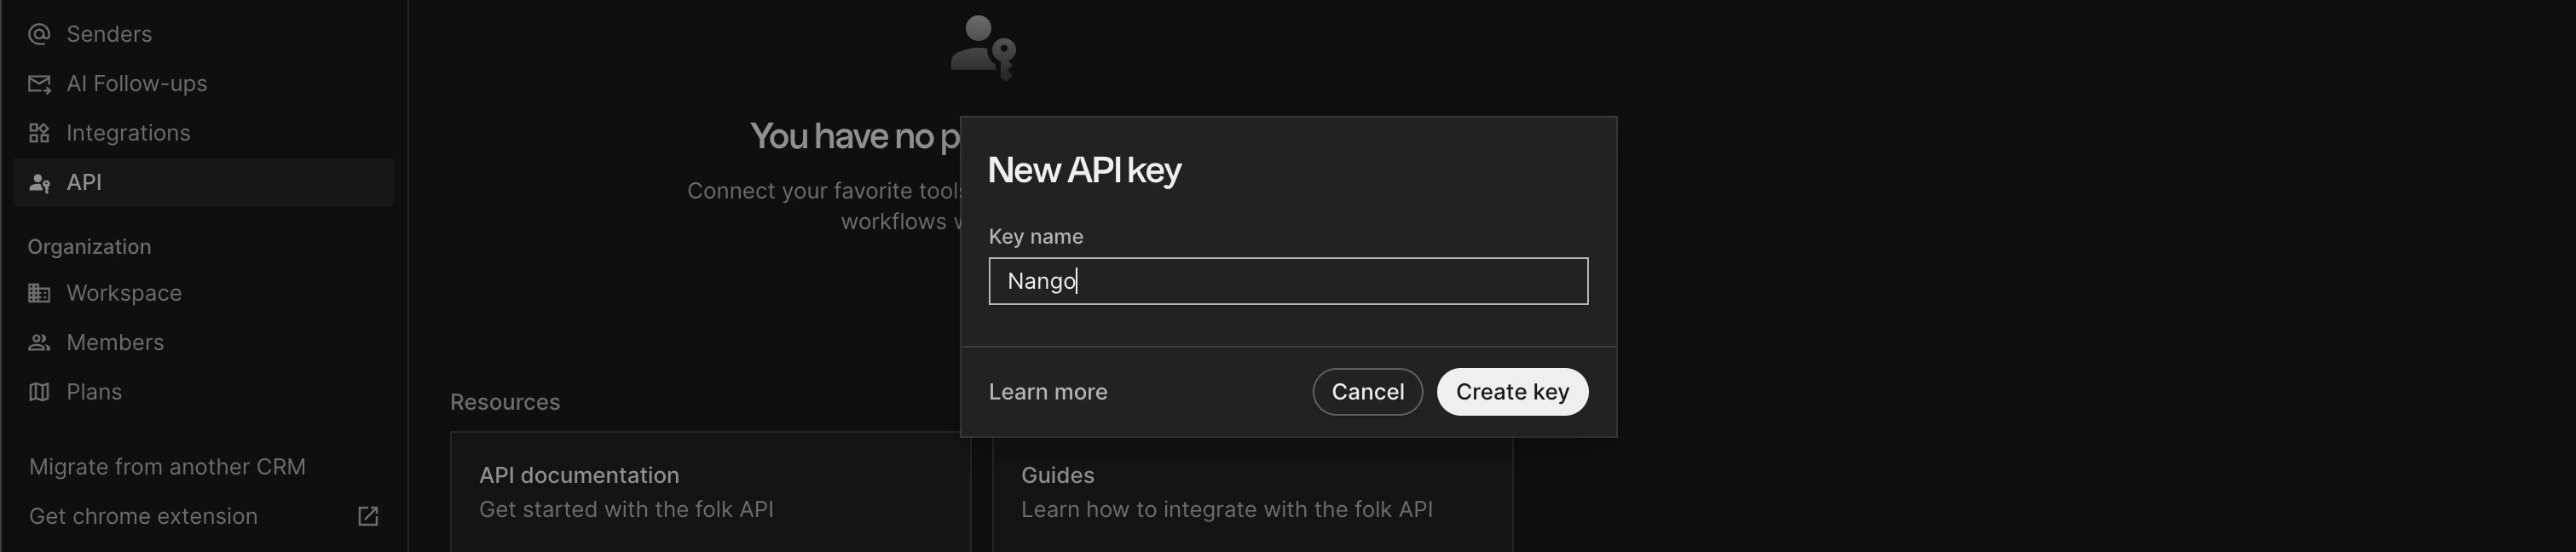Open the Members page
2576x552 pixels.
tap(115, 343)
